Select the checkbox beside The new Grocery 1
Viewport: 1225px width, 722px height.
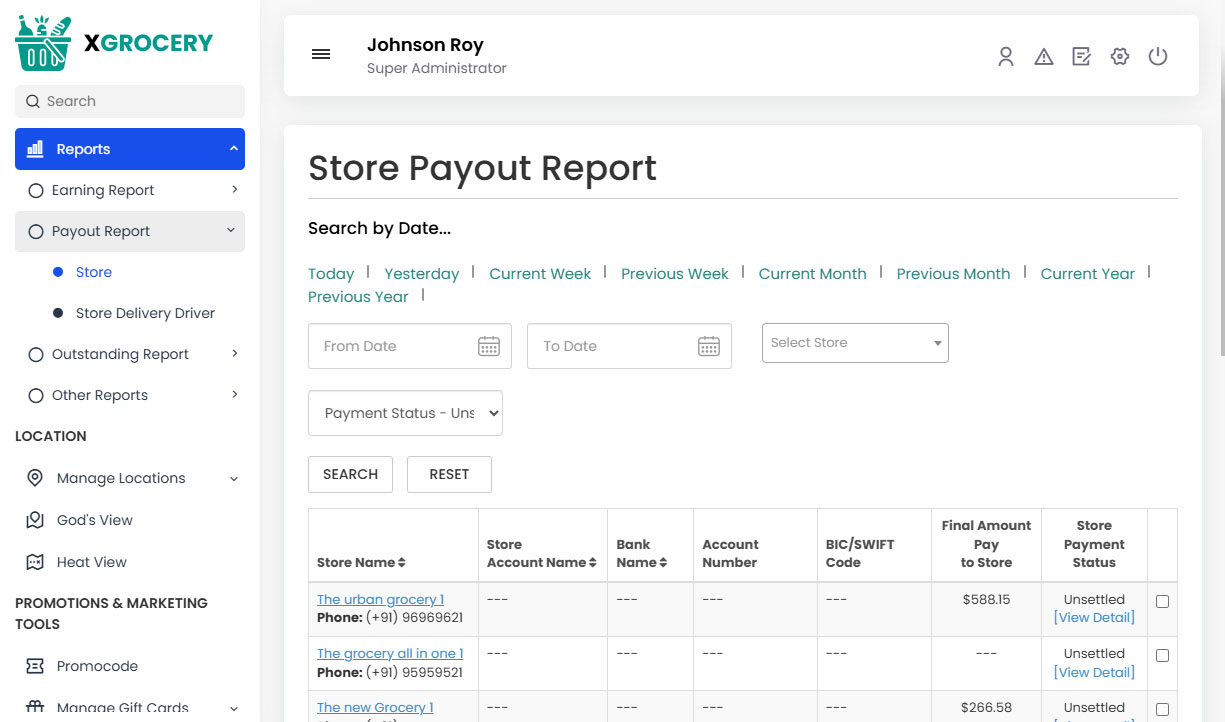[x=1162, y=708]
